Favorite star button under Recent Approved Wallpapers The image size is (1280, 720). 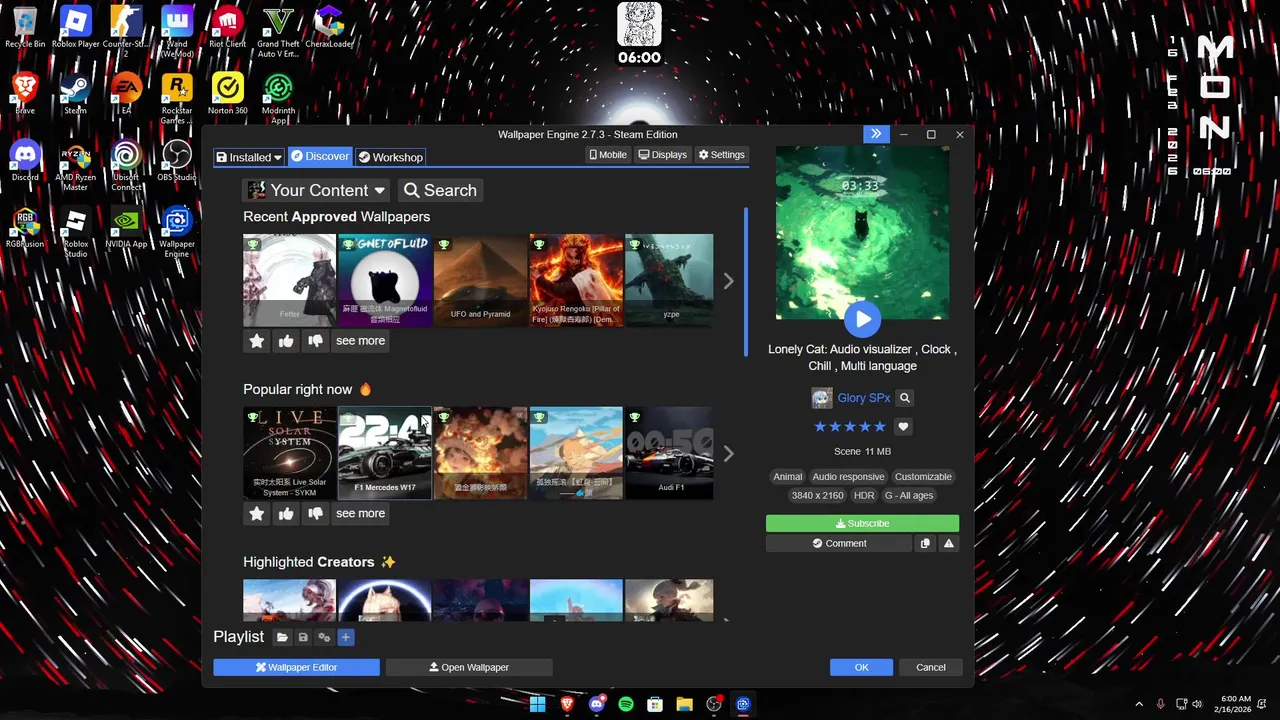coord(257,341)
